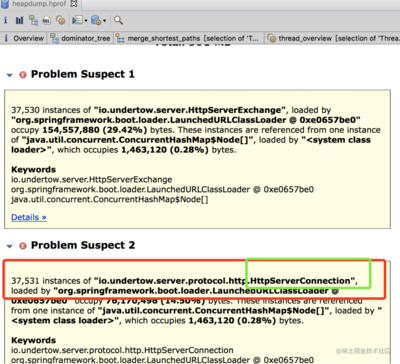The image size is (400, 364).
Task: Open the heap dump Overview info icon
Action: coord(5,20)
